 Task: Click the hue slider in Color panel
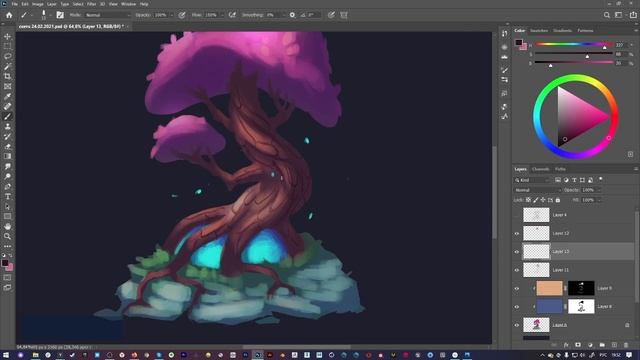pos(573,44)
